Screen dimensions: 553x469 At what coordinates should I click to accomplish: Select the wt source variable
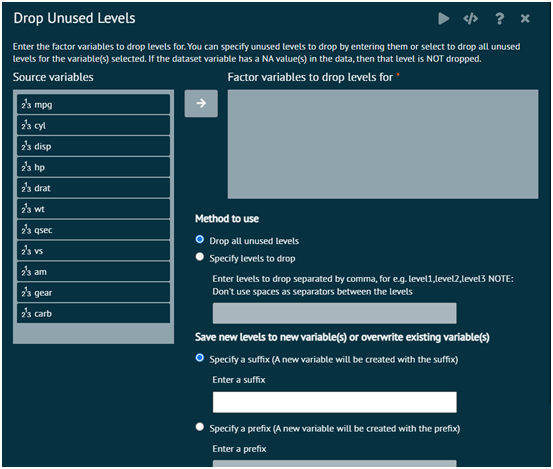click(93, 209)
